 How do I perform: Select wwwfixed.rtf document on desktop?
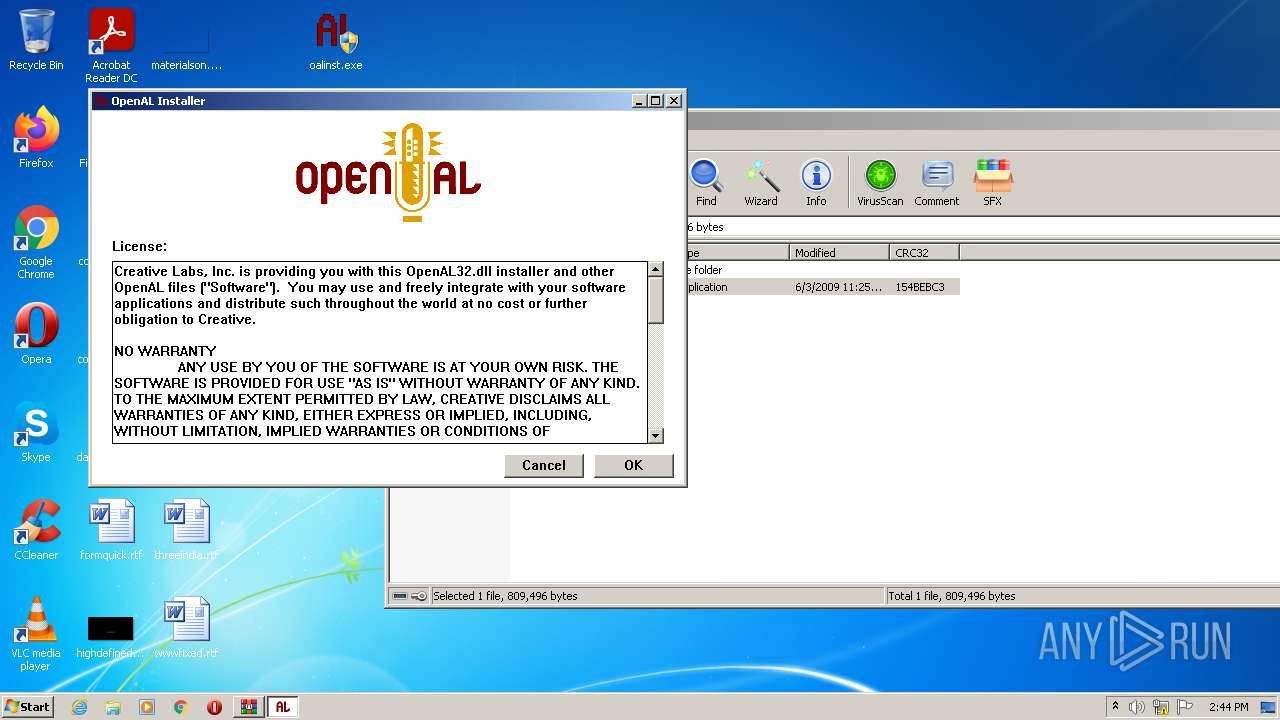tap(186, 628)
